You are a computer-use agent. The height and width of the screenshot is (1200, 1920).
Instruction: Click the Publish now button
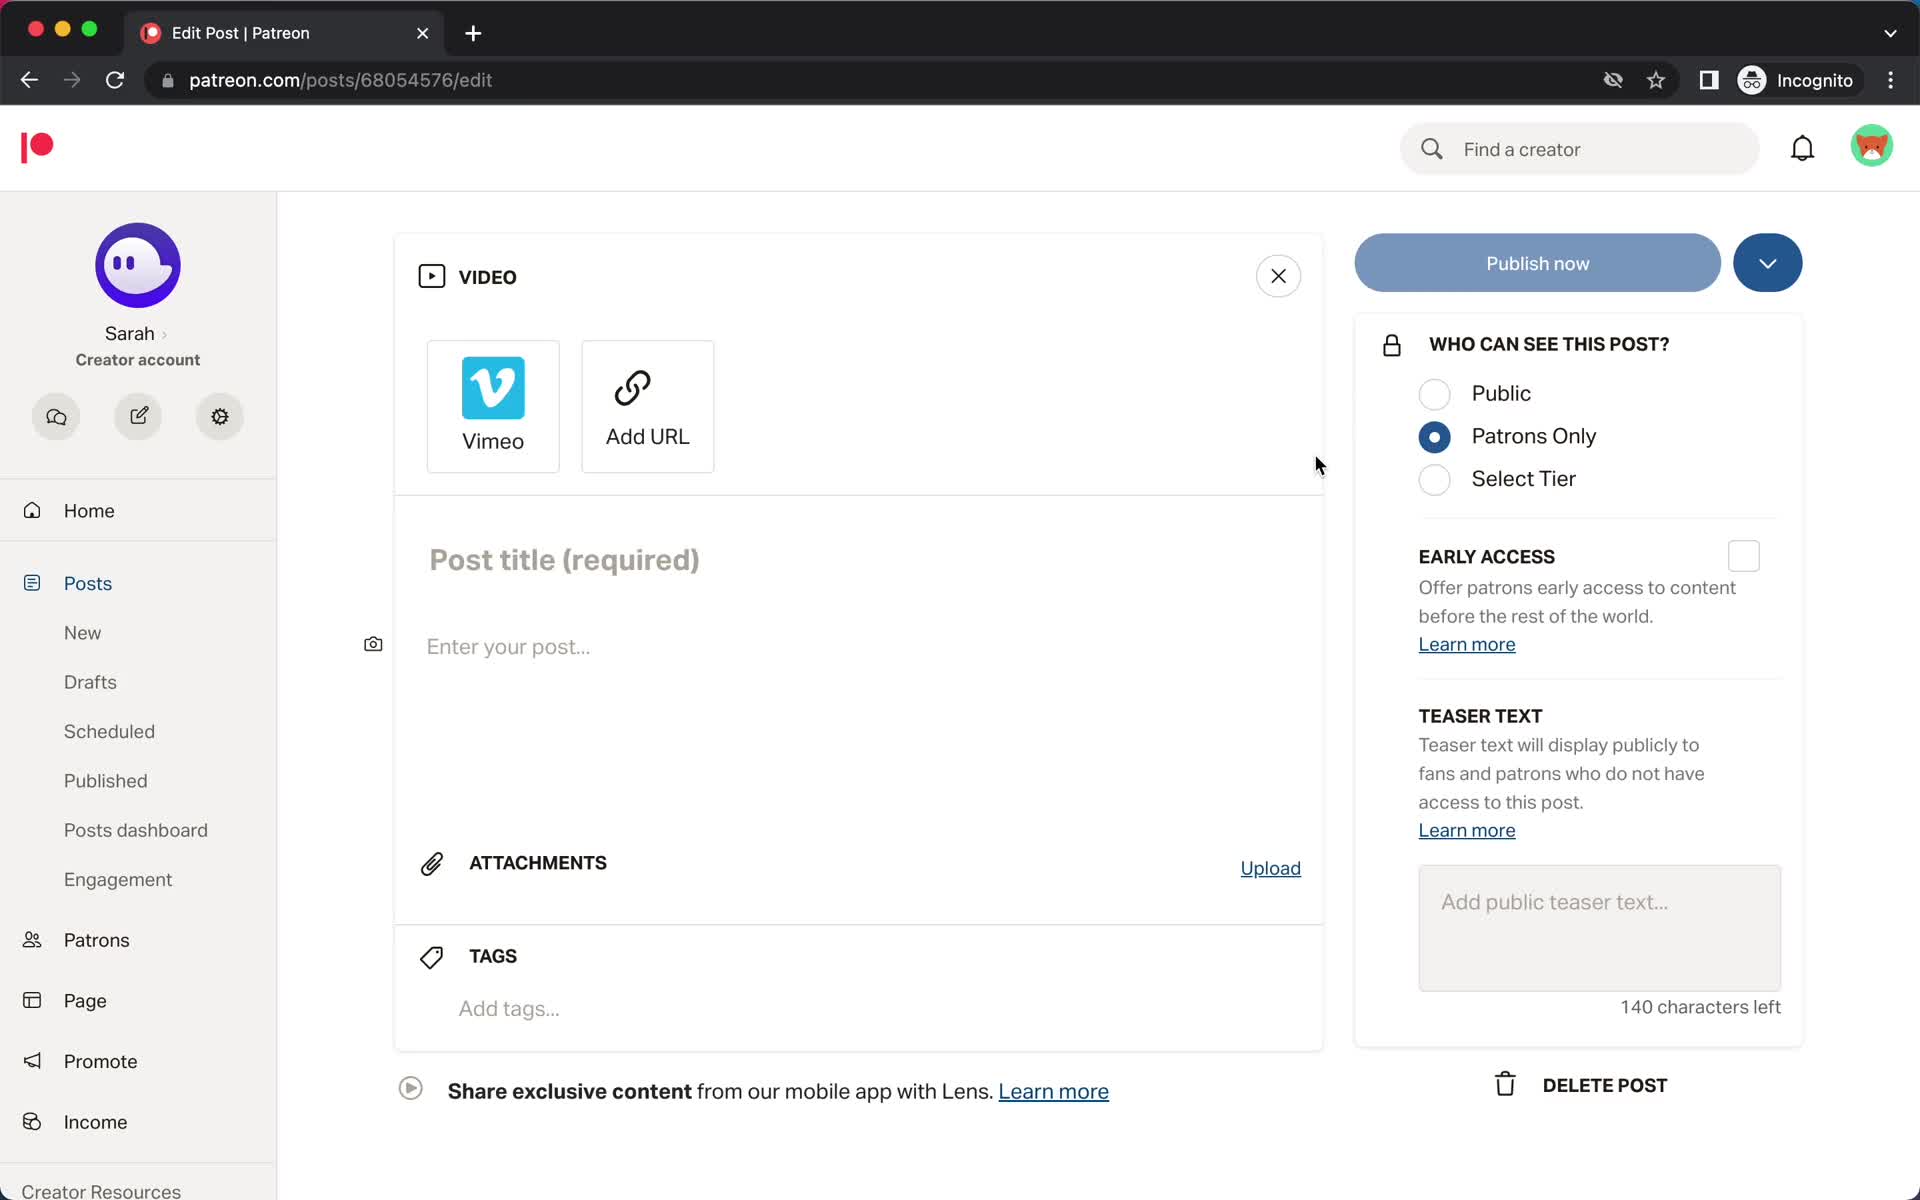[1537, 263]
